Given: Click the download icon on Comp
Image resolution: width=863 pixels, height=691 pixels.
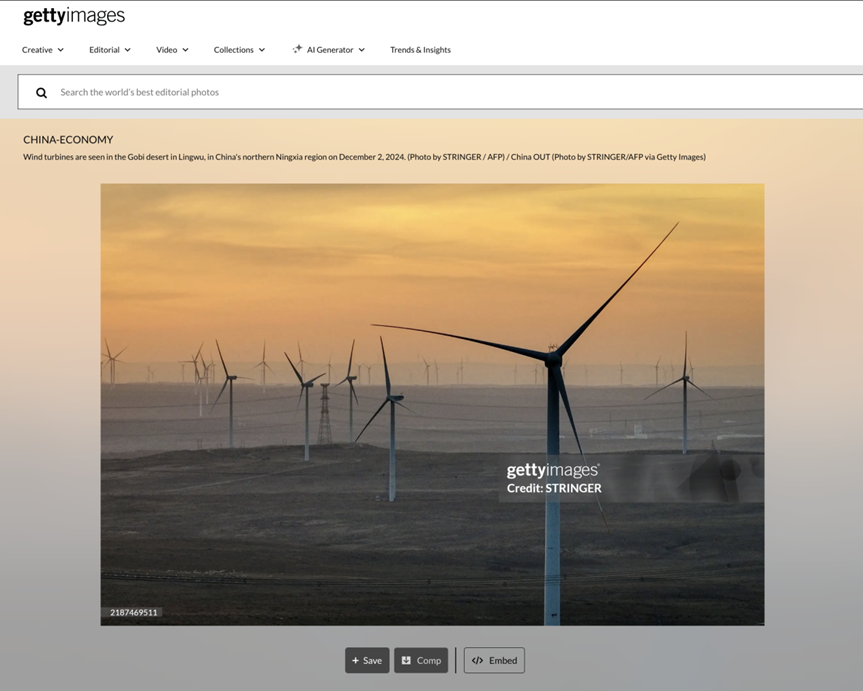Looking at the screenshot, I should pos(406,661).
